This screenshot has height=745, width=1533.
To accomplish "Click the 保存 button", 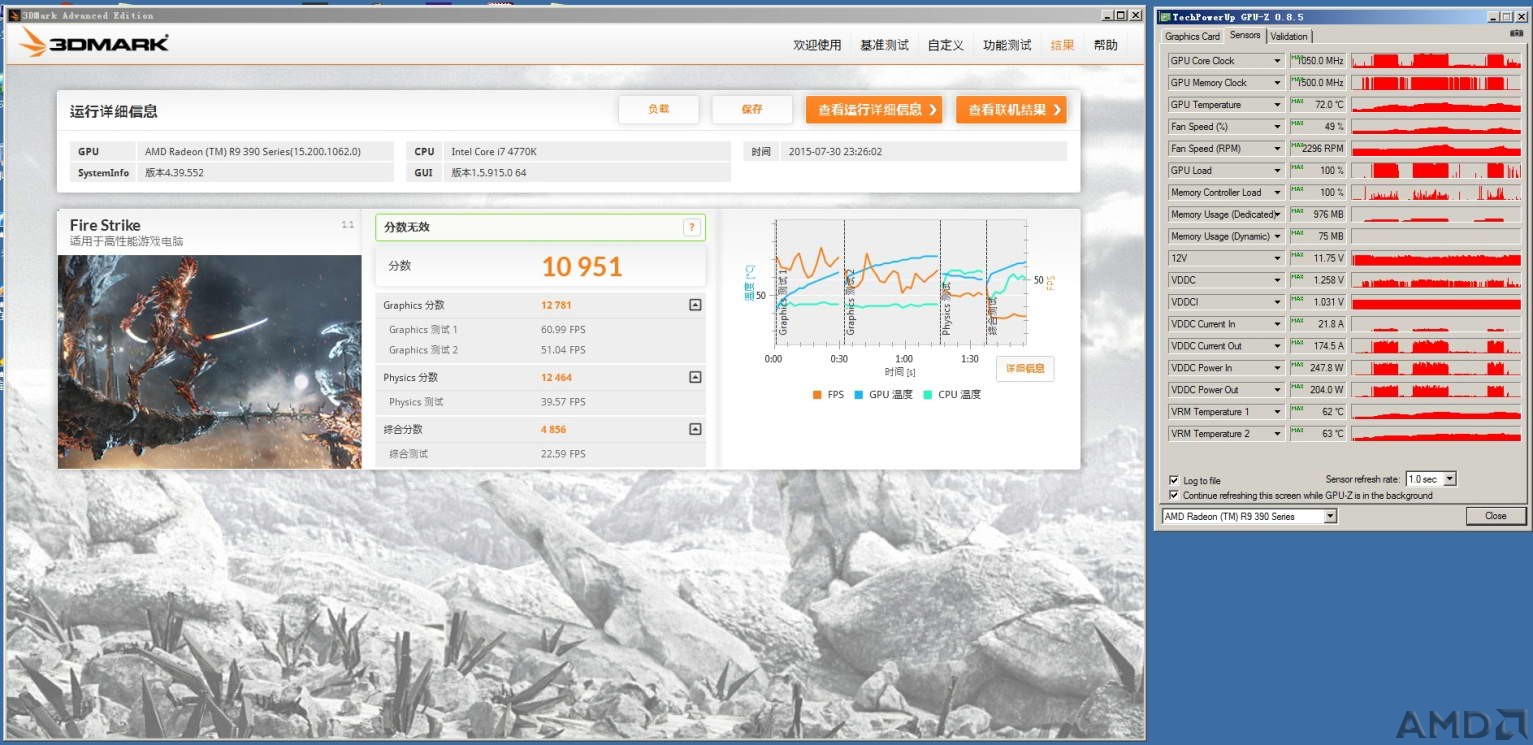I will click(752, 110).
